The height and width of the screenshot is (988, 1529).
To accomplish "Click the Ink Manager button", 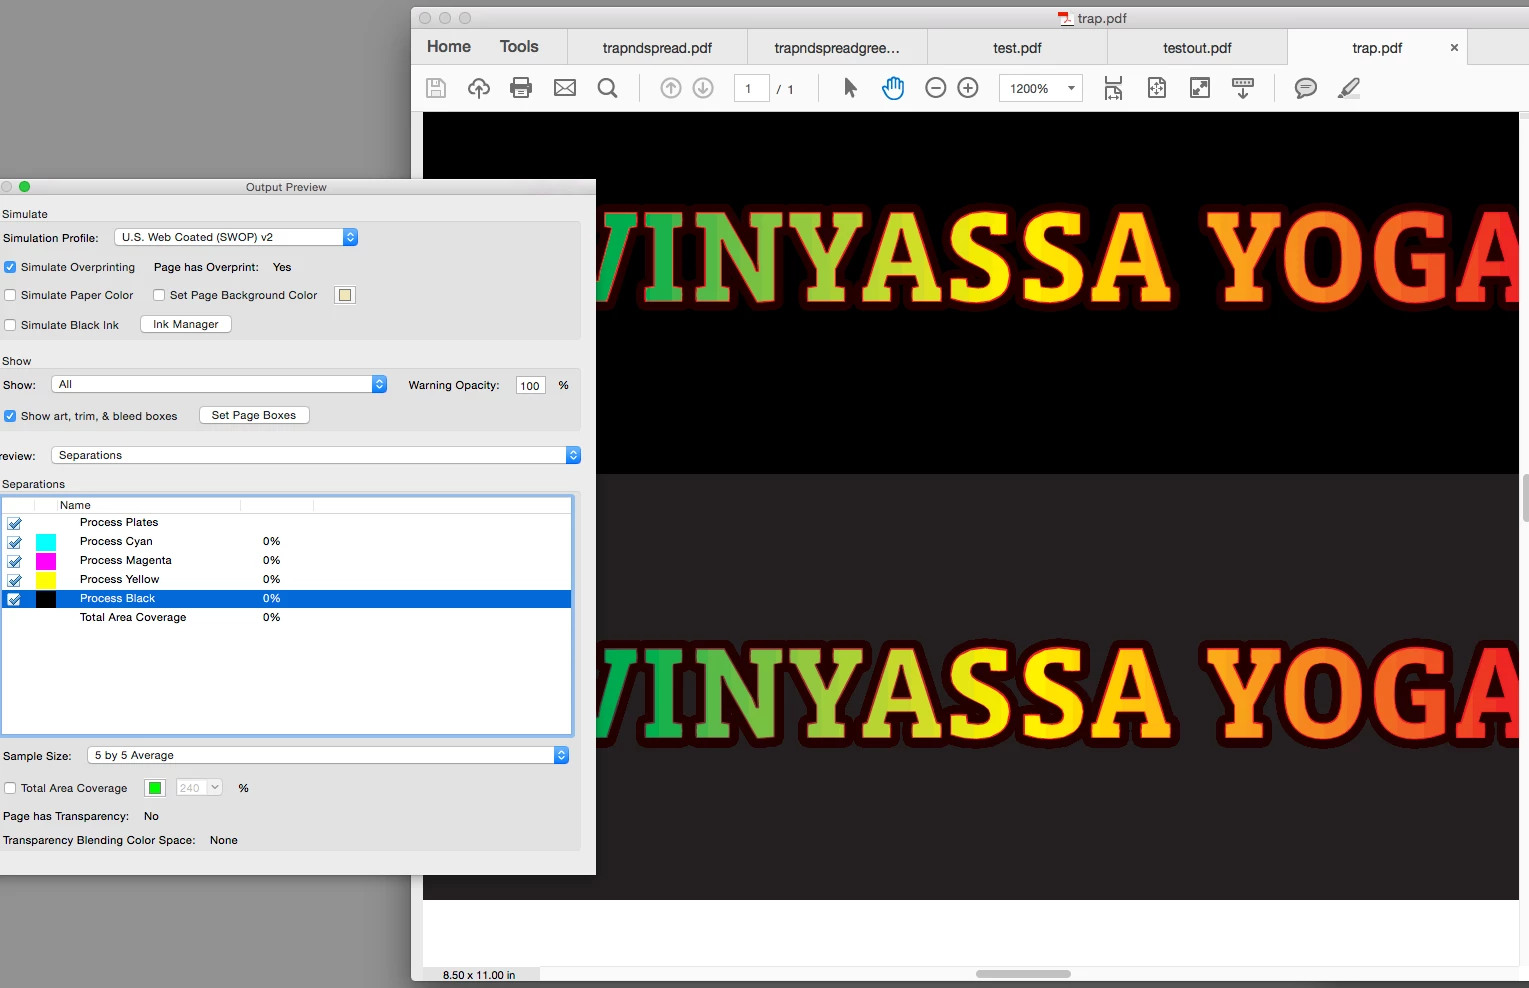I will click(186, 324).
